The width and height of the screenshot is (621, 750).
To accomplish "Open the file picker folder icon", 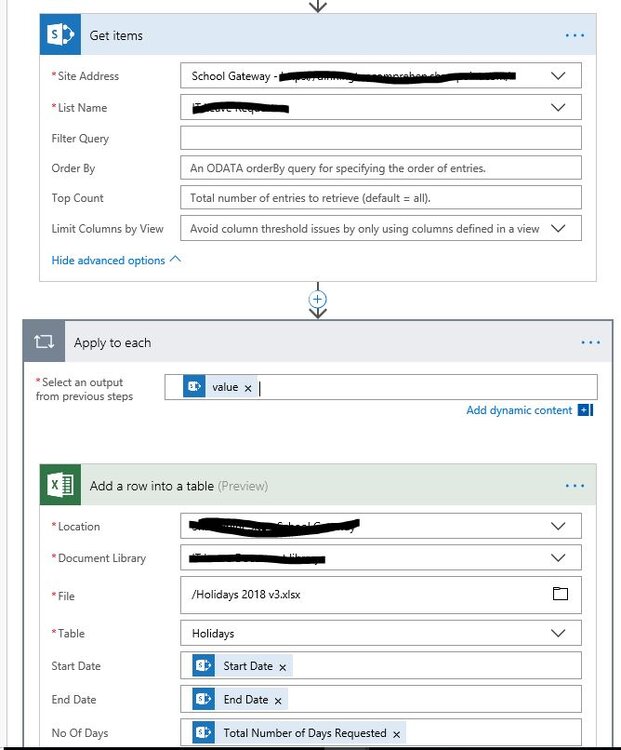I will pos(560,594).
